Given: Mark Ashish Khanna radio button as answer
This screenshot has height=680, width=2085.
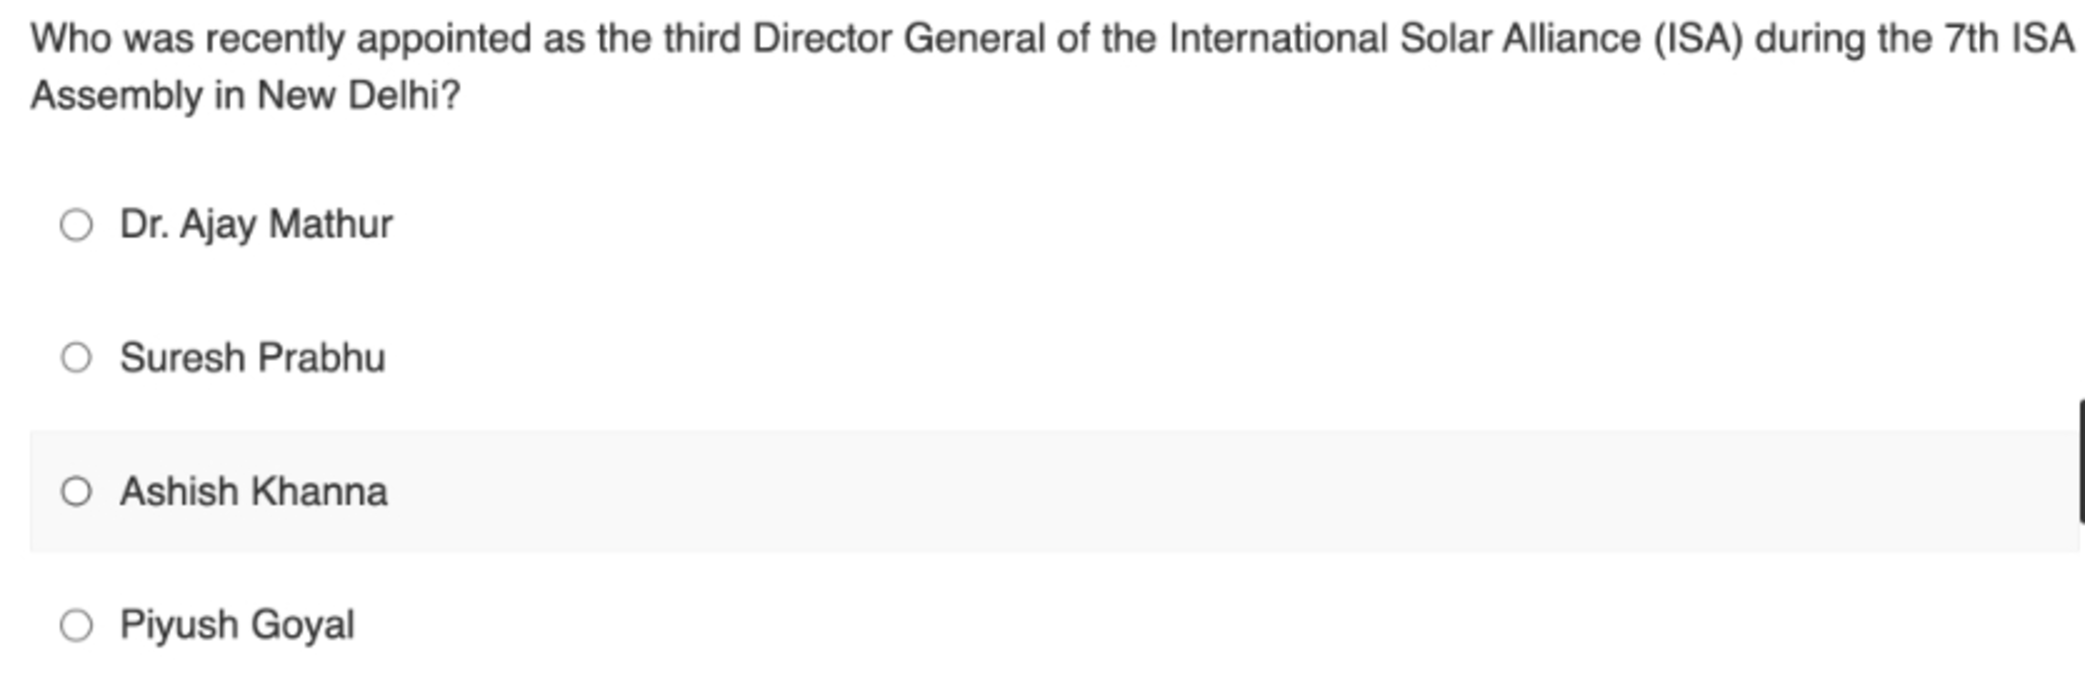Looking at the screenshot, I should pos(76,491).
